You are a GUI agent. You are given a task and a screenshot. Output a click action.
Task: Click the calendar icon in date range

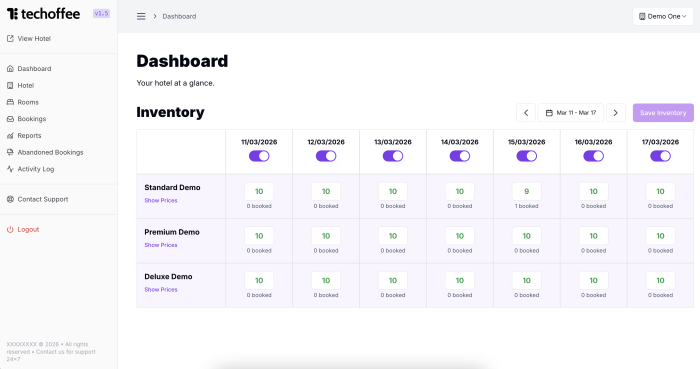coord(549,113)
